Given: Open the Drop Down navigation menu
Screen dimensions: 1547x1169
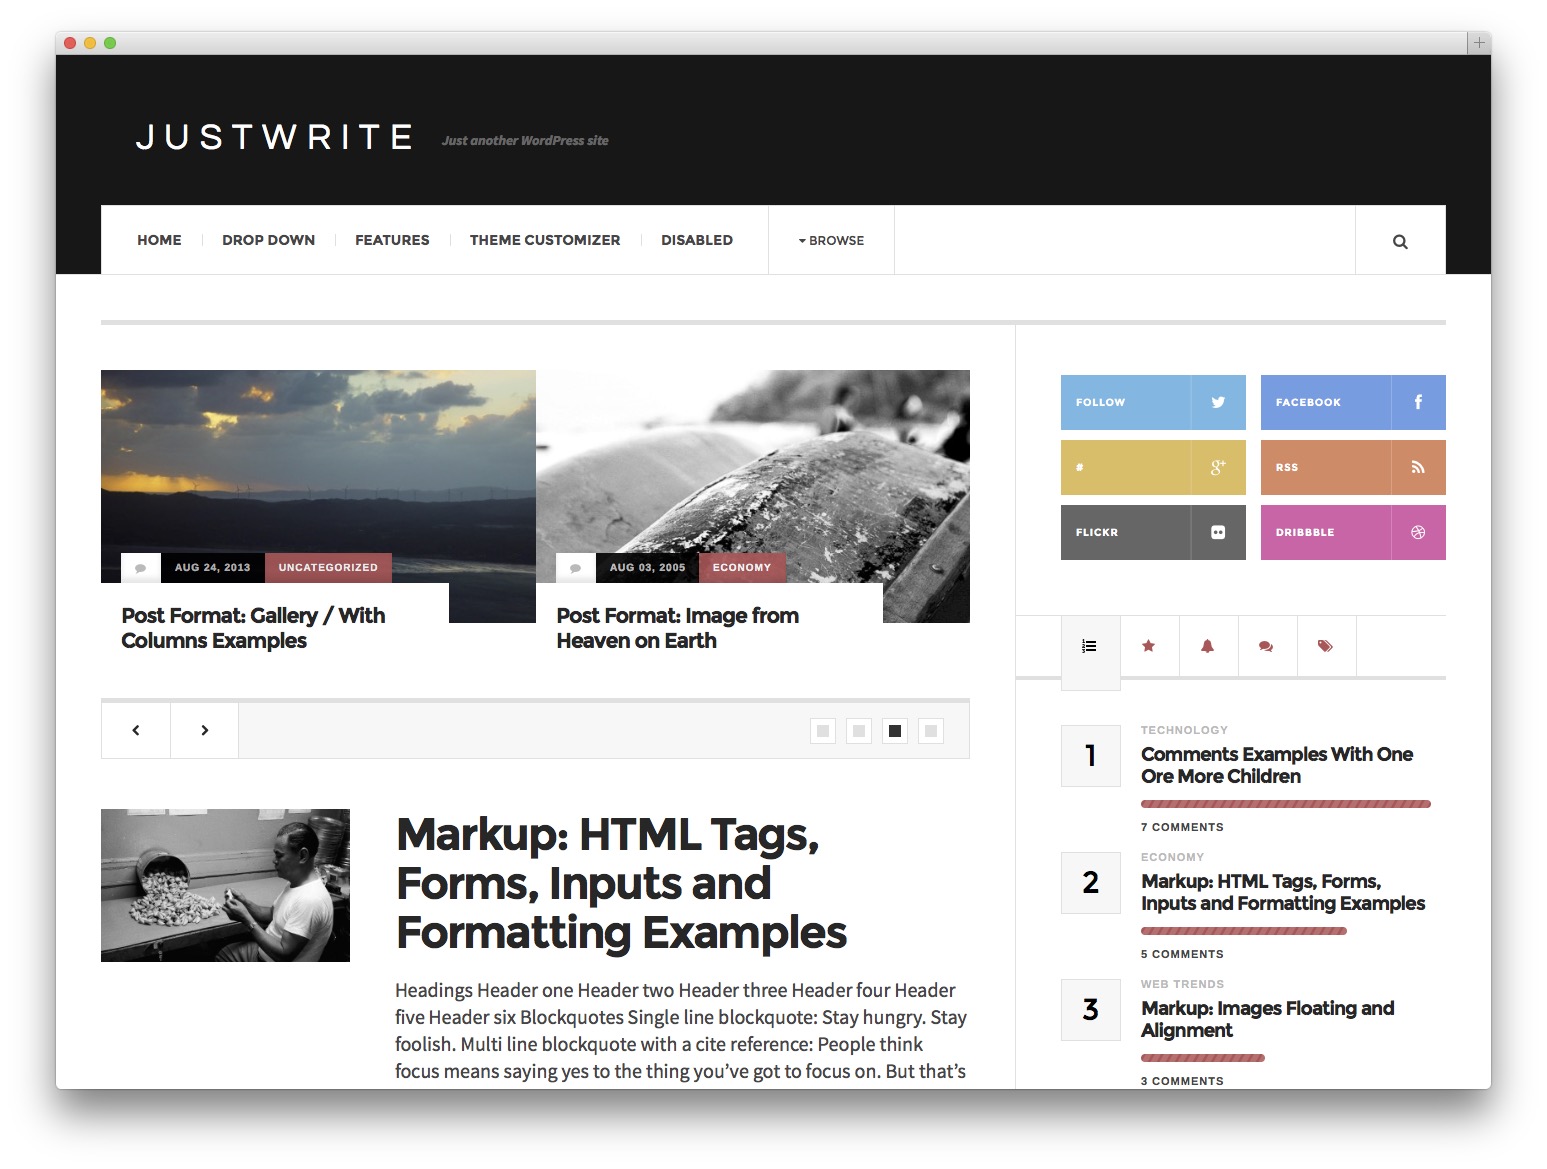Looking at the screenshot, I should pos(268,240).
